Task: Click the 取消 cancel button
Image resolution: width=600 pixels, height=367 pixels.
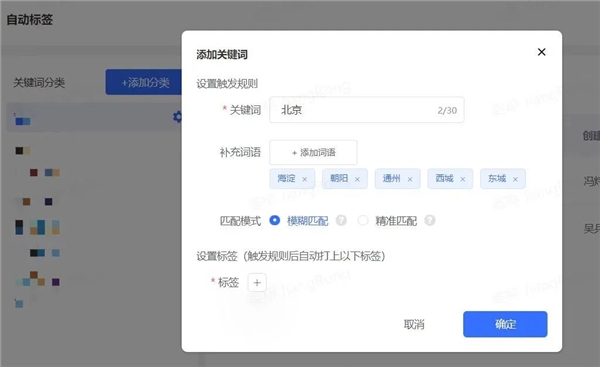Action: [x=414, y=325]
